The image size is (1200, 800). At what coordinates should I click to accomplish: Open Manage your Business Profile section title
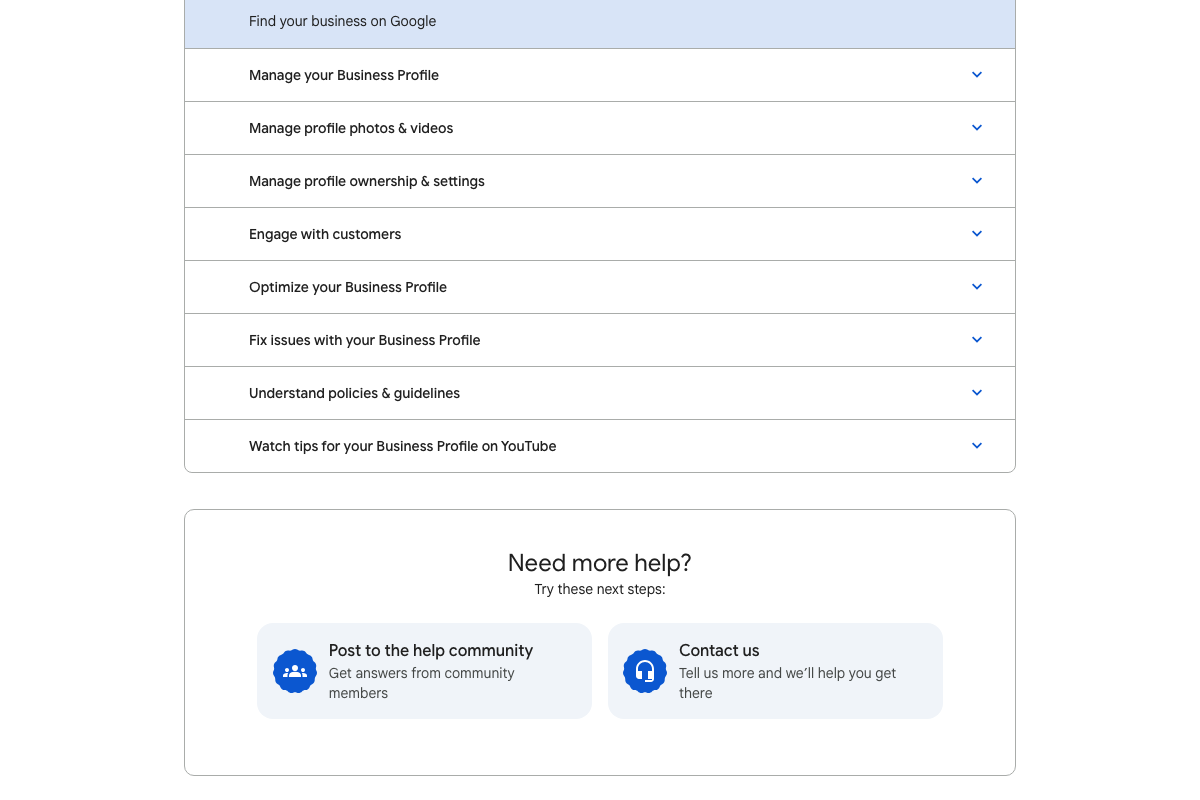coord(344,75)
